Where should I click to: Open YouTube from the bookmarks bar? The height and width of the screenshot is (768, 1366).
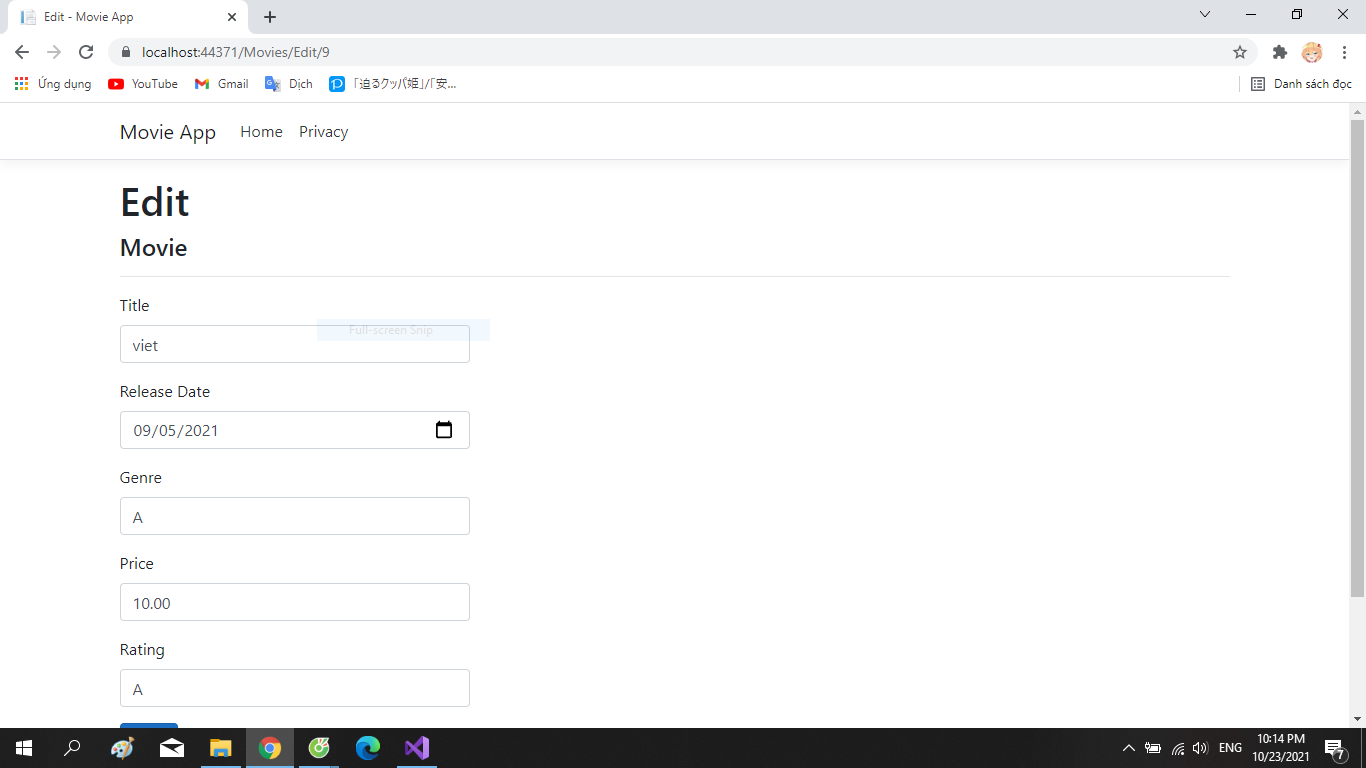point(142,84)
